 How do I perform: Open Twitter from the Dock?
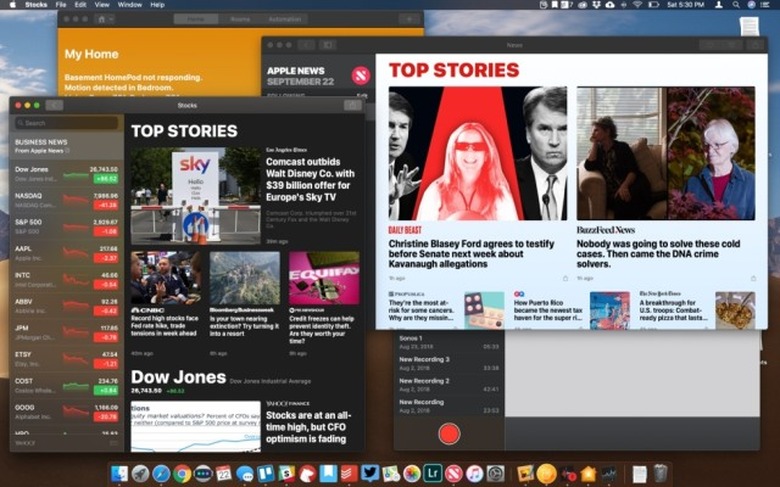[370, 473]
